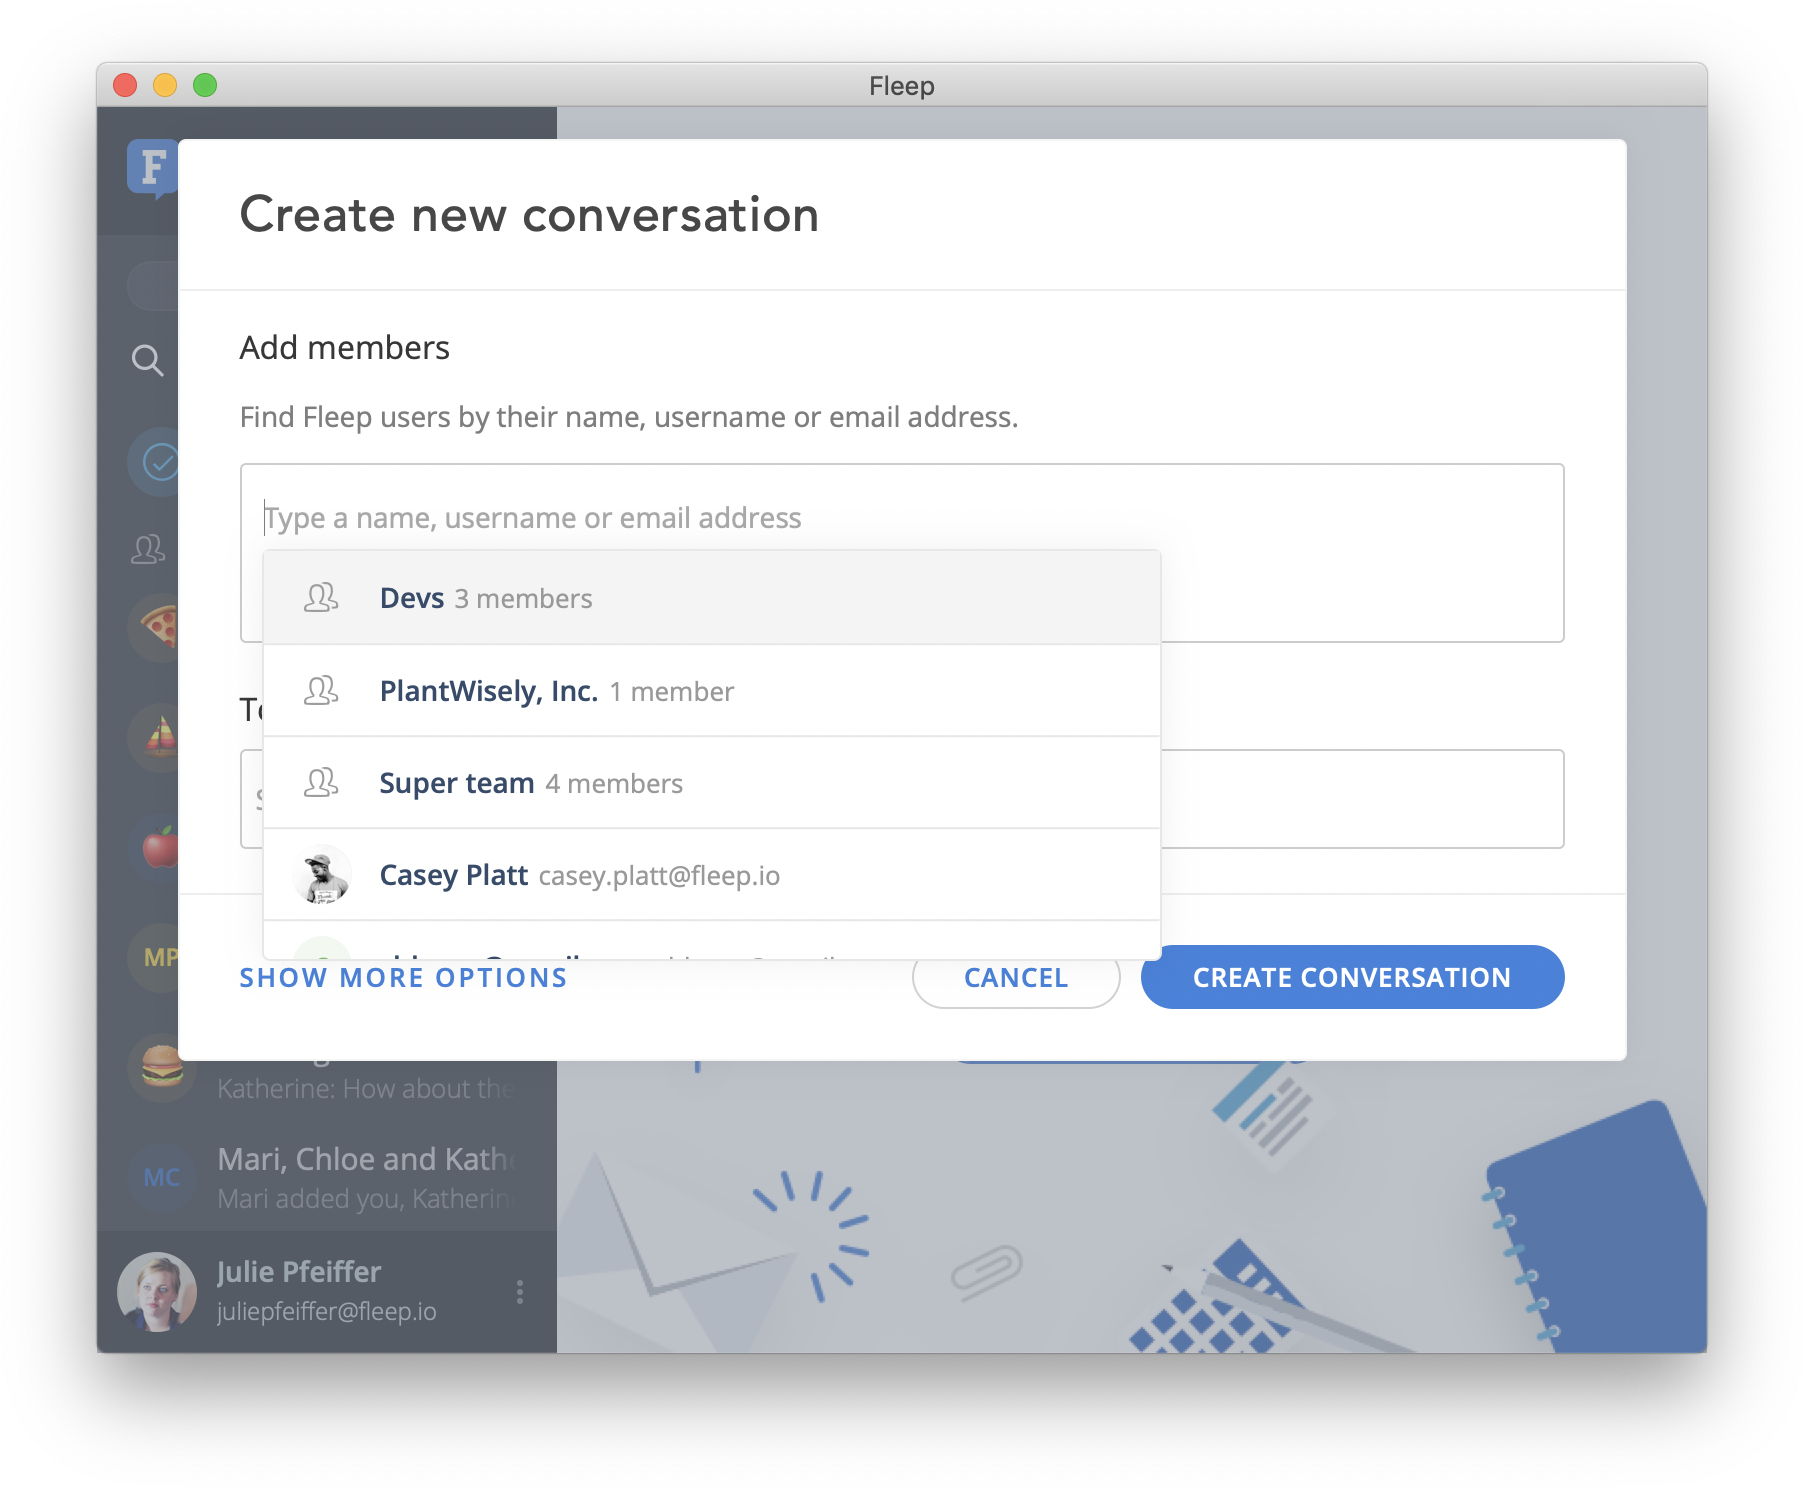Focus the name, username or email input
Image resolution: width=1803 pixels, height=1487 pixels.
(902, 518)
